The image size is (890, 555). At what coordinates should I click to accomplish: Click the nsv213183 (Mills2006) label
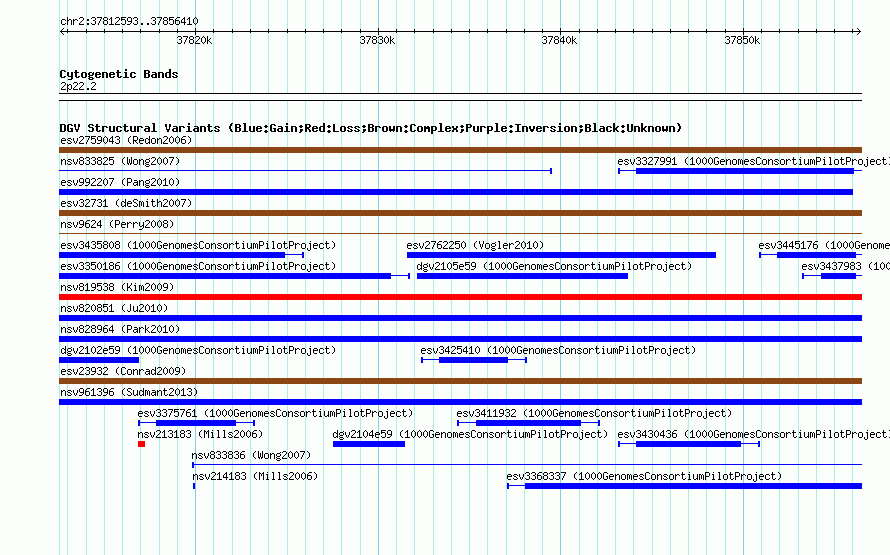(x=200, y=434)
